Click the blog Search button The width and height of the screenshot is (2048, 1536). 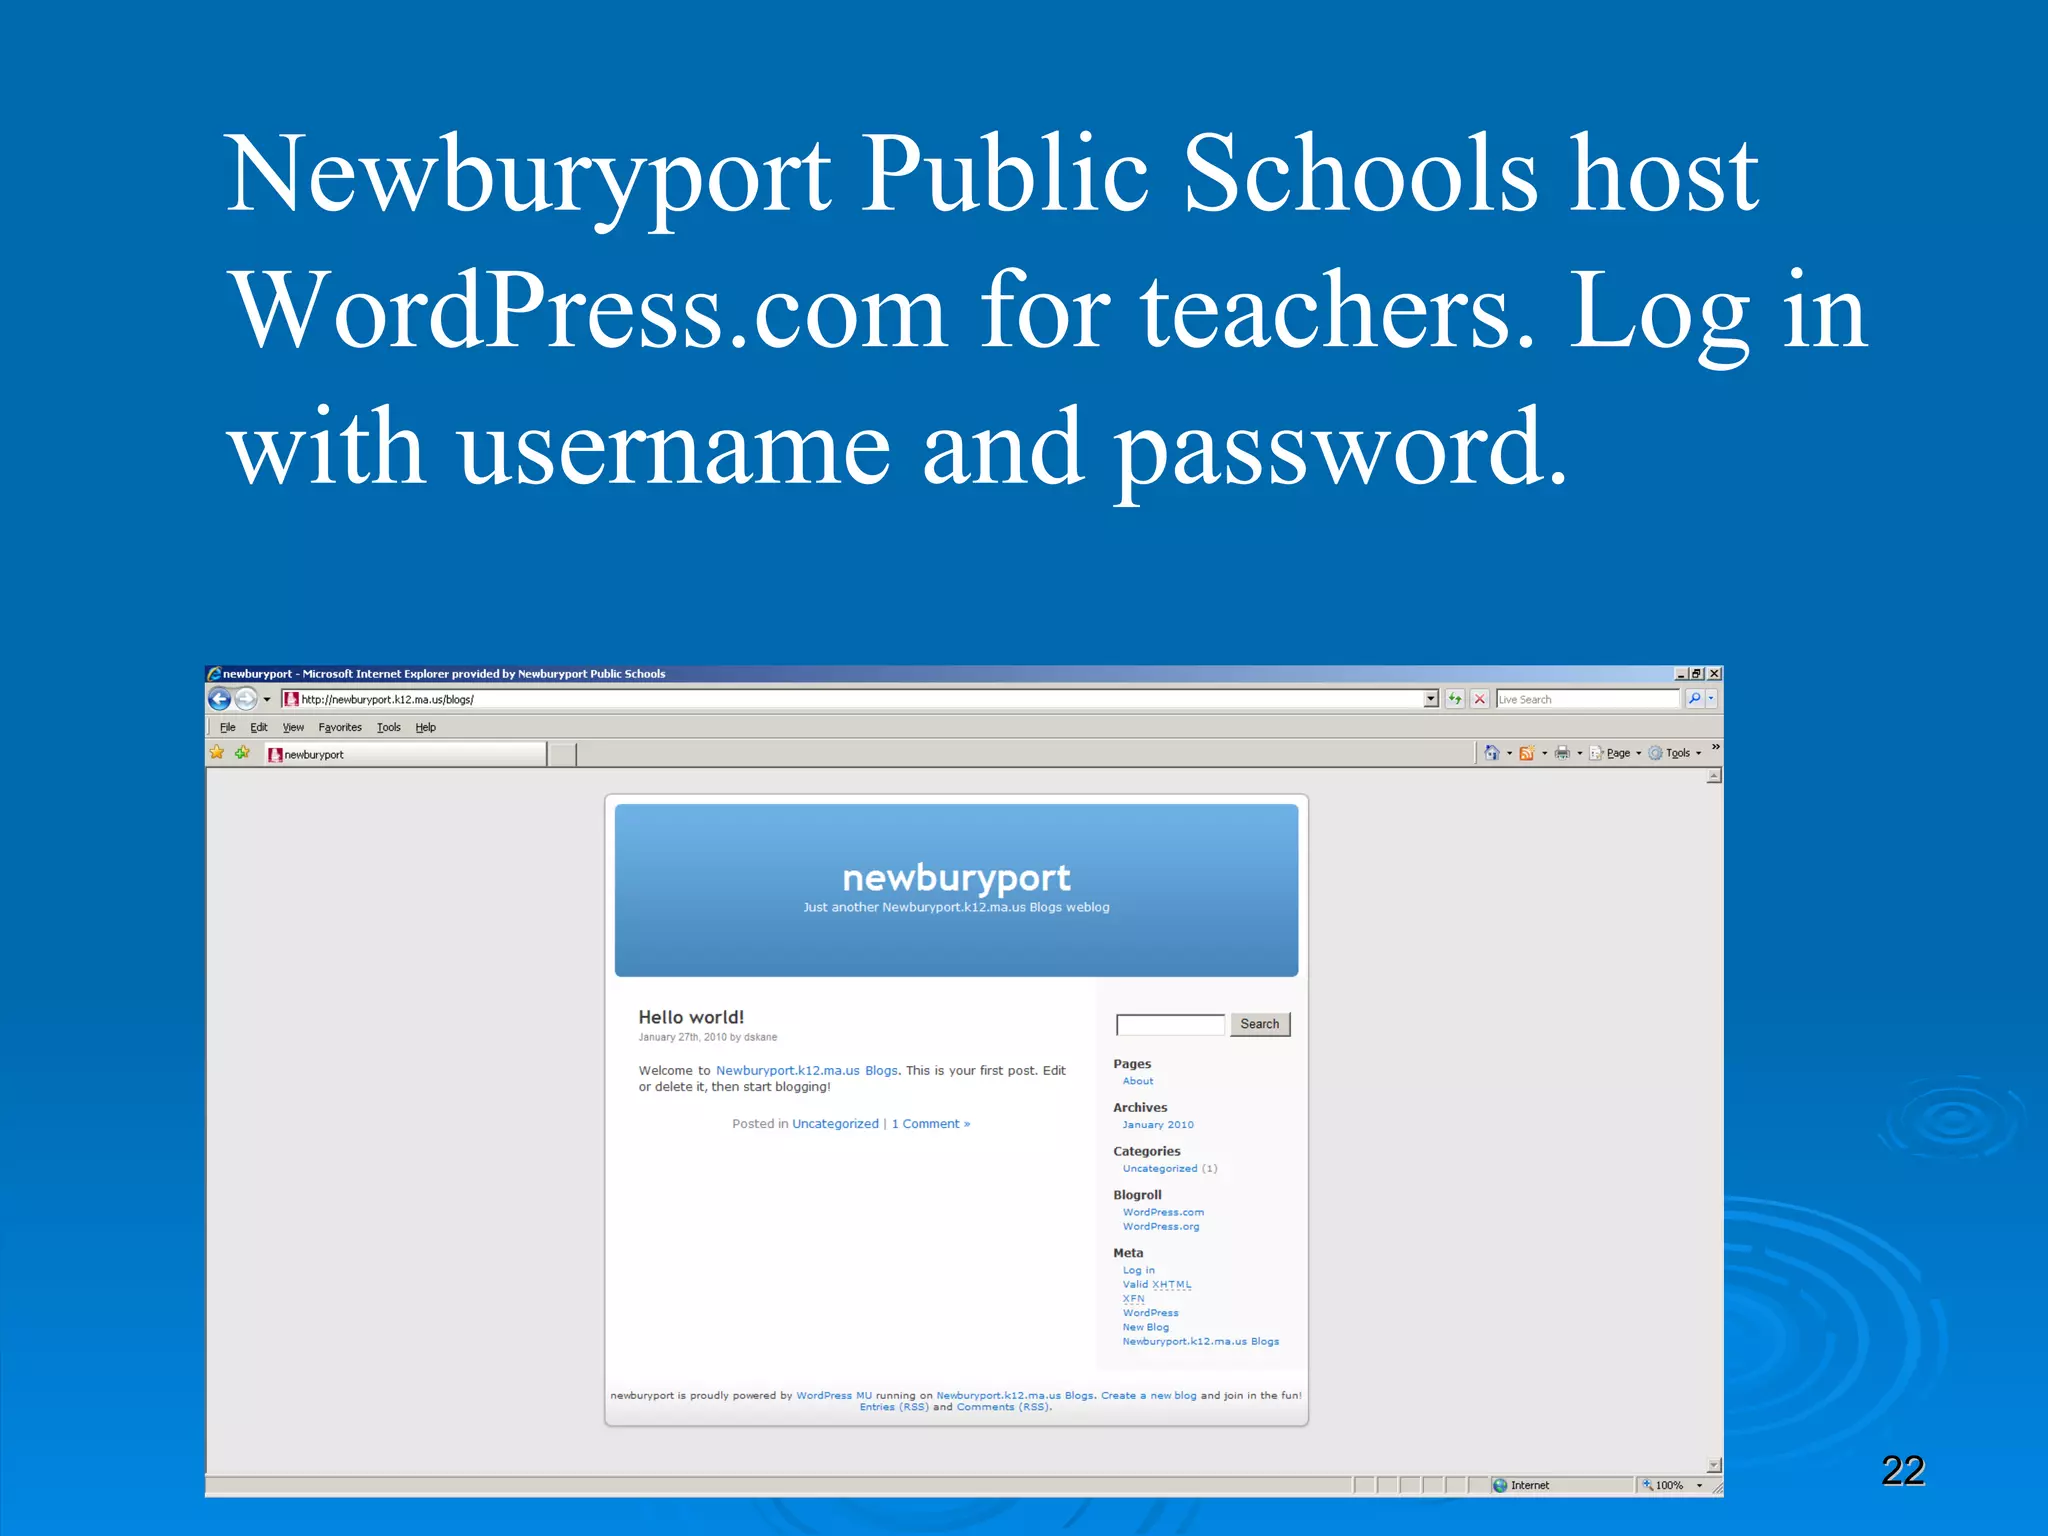coord(1260,1024)
